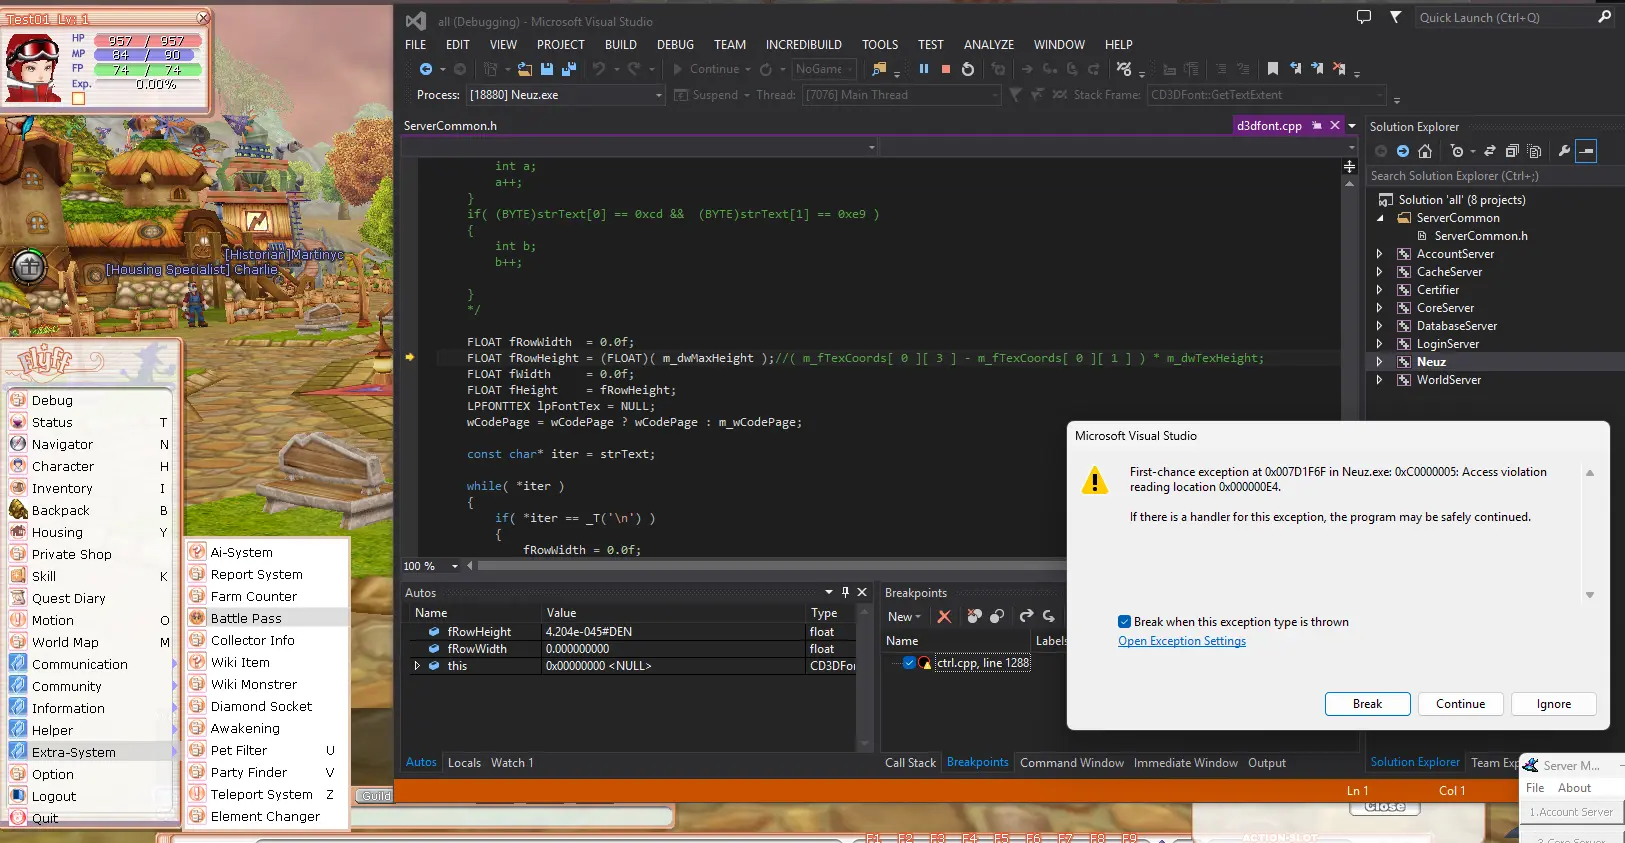
Task: Expand the 'this' variable in Autos
Action: [417, 665]
